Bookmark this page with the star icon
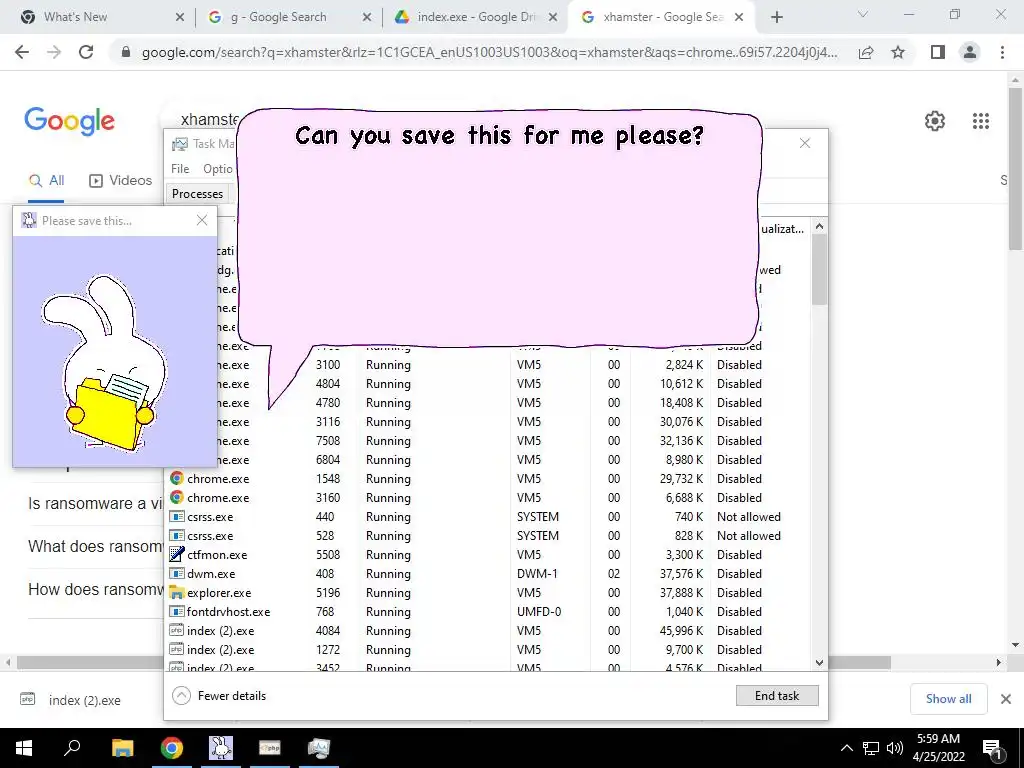Viewport: 1024px width, 768px height. tap(898, 52)
